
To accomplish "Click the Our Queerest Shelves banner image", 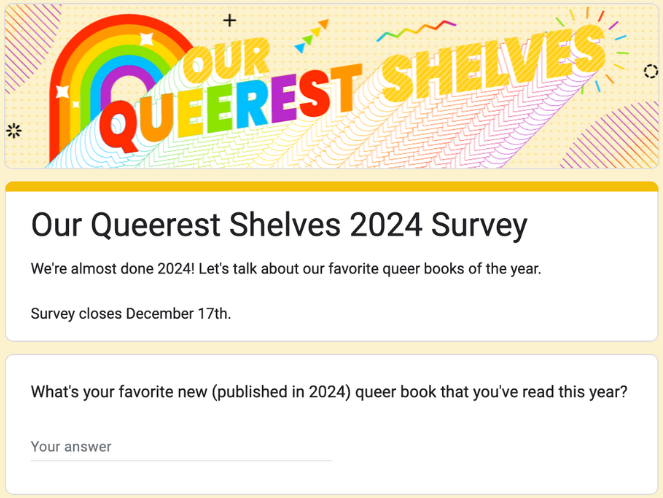I will point(332,86).
